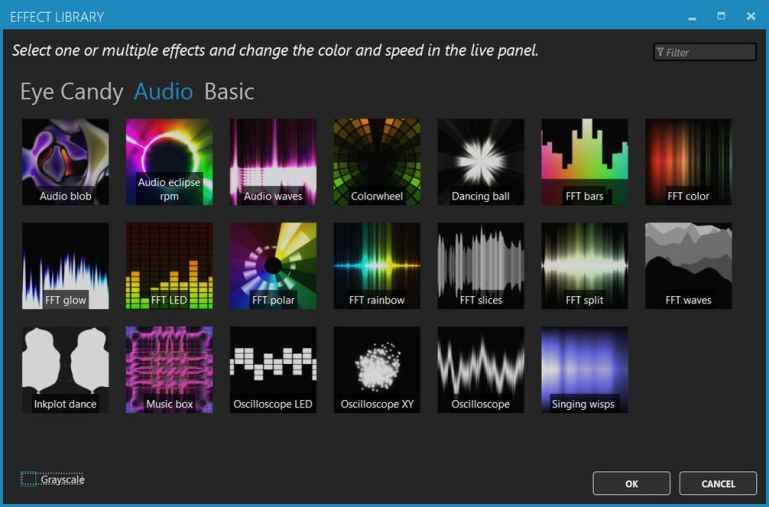Image resolution: width=769 pixels, height=507 pixels.
Task: Select the Singing wisps effect
Action: 585,369
